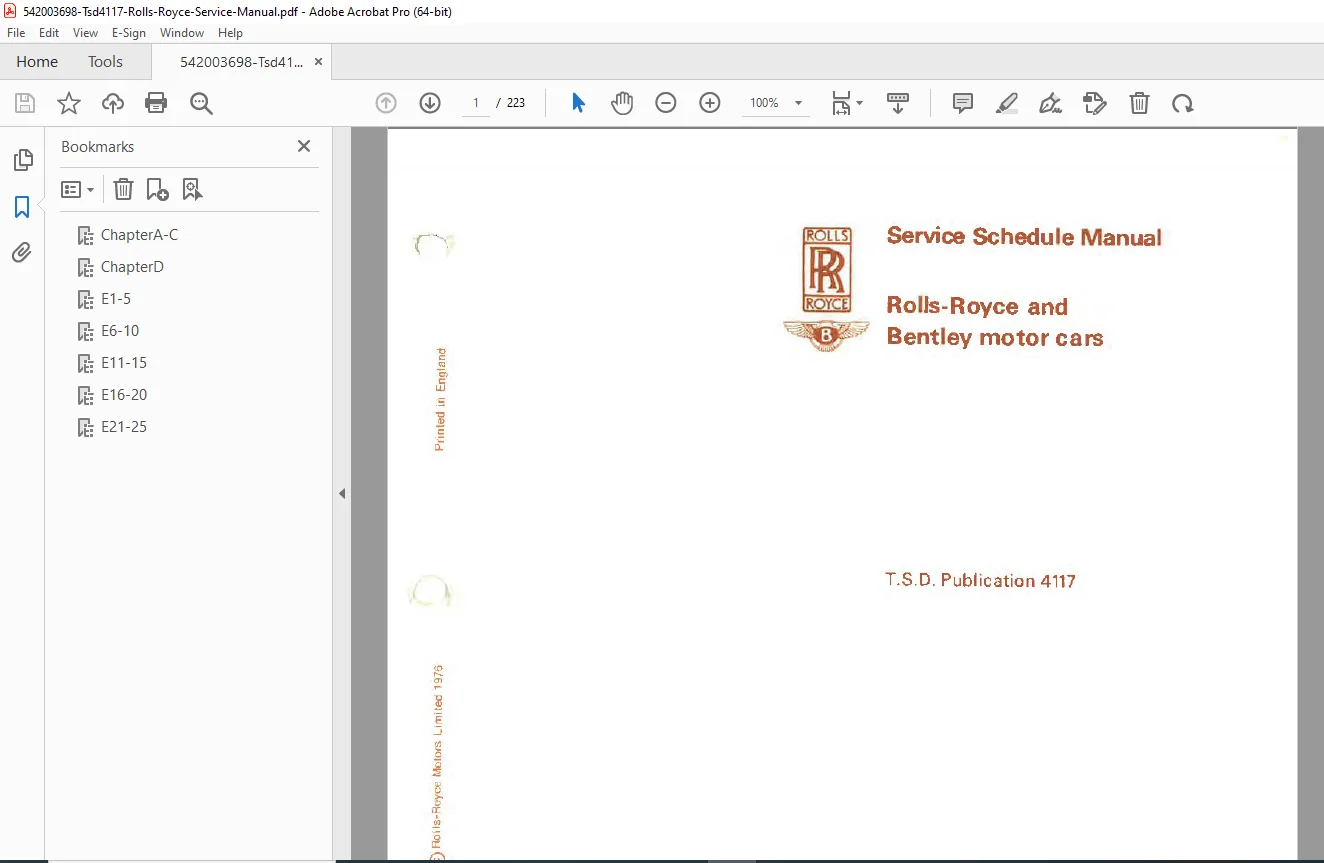
Task: Delete the selected bookmark
Action: point(123,189)
